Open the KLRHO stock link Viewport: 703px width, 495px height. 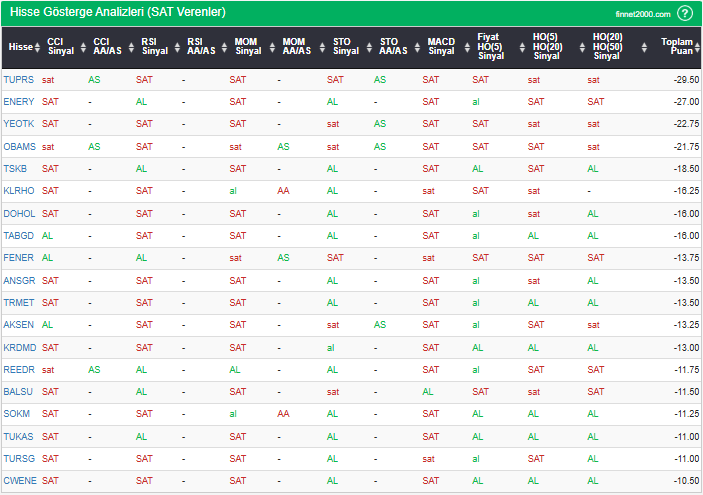[18, 190]
